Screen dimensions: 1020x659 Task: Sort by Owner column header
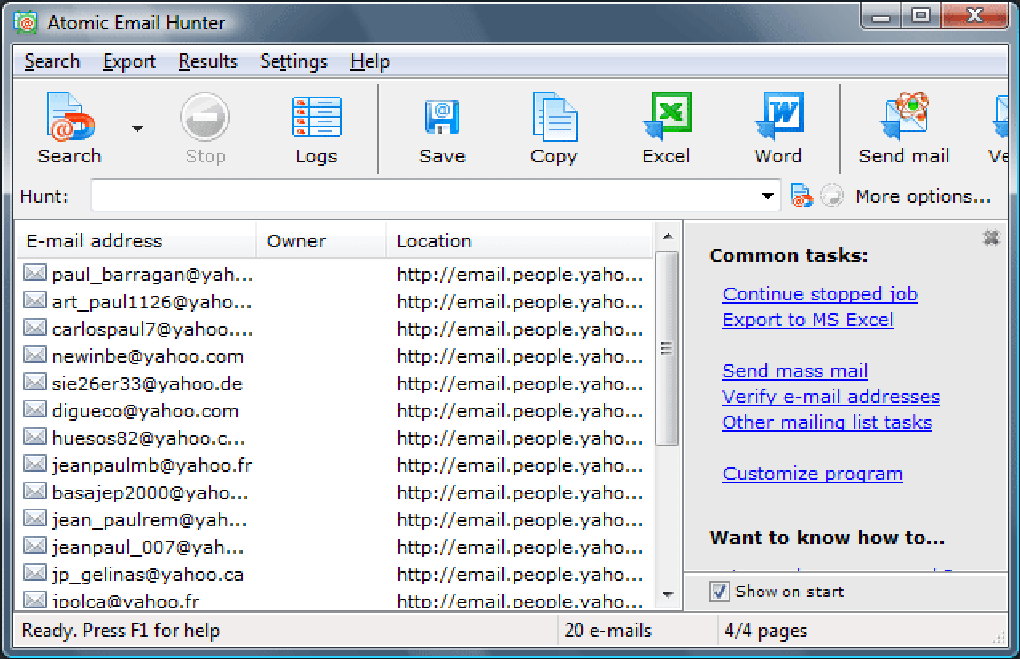pyautogui.click(x=321, y=241)
